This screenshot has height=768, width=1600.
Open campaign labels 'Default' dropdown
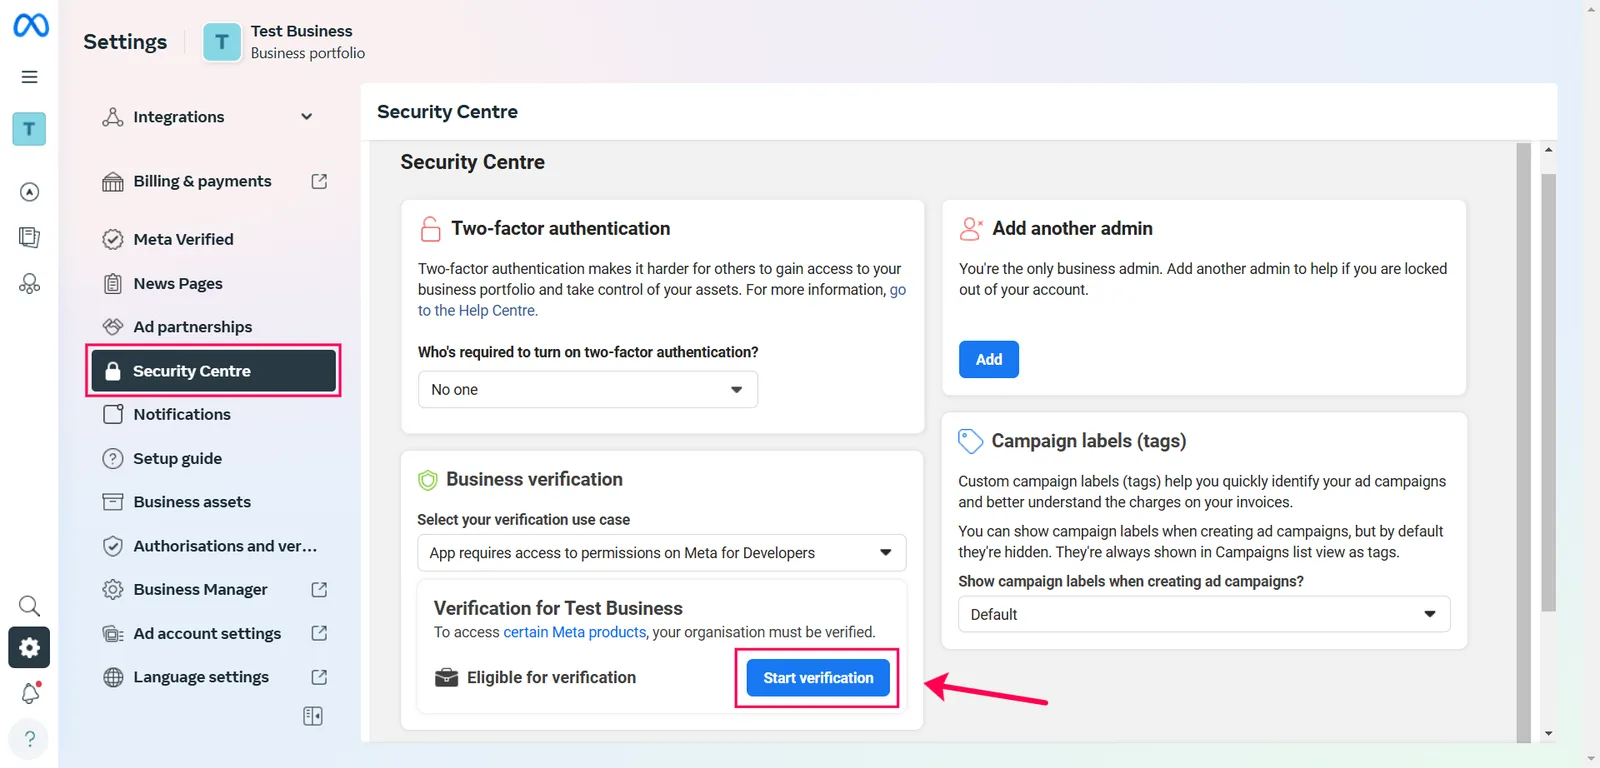point(1204,614)
